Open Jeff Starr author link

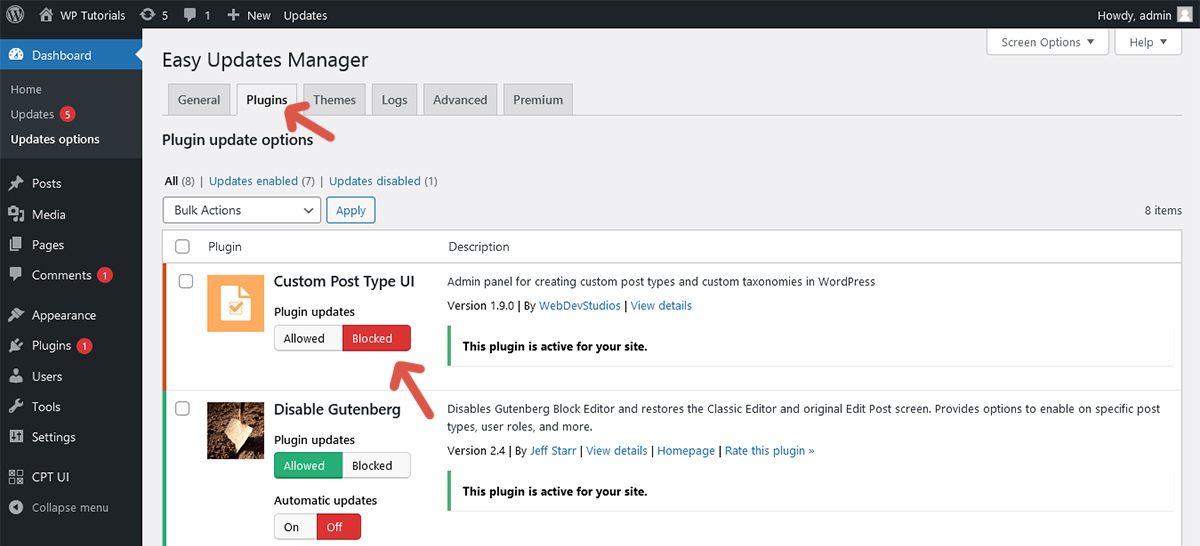click(x=552, y=451)
